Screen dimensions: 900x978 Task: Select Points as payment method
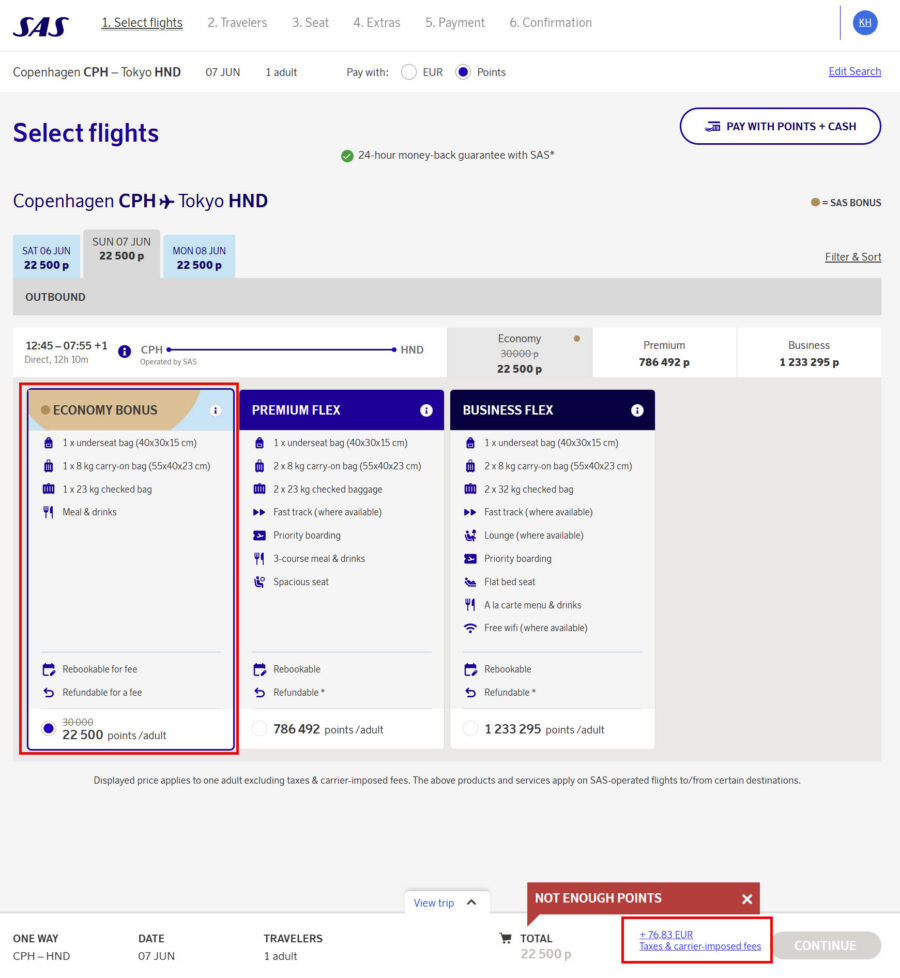(x=463, y=72)
